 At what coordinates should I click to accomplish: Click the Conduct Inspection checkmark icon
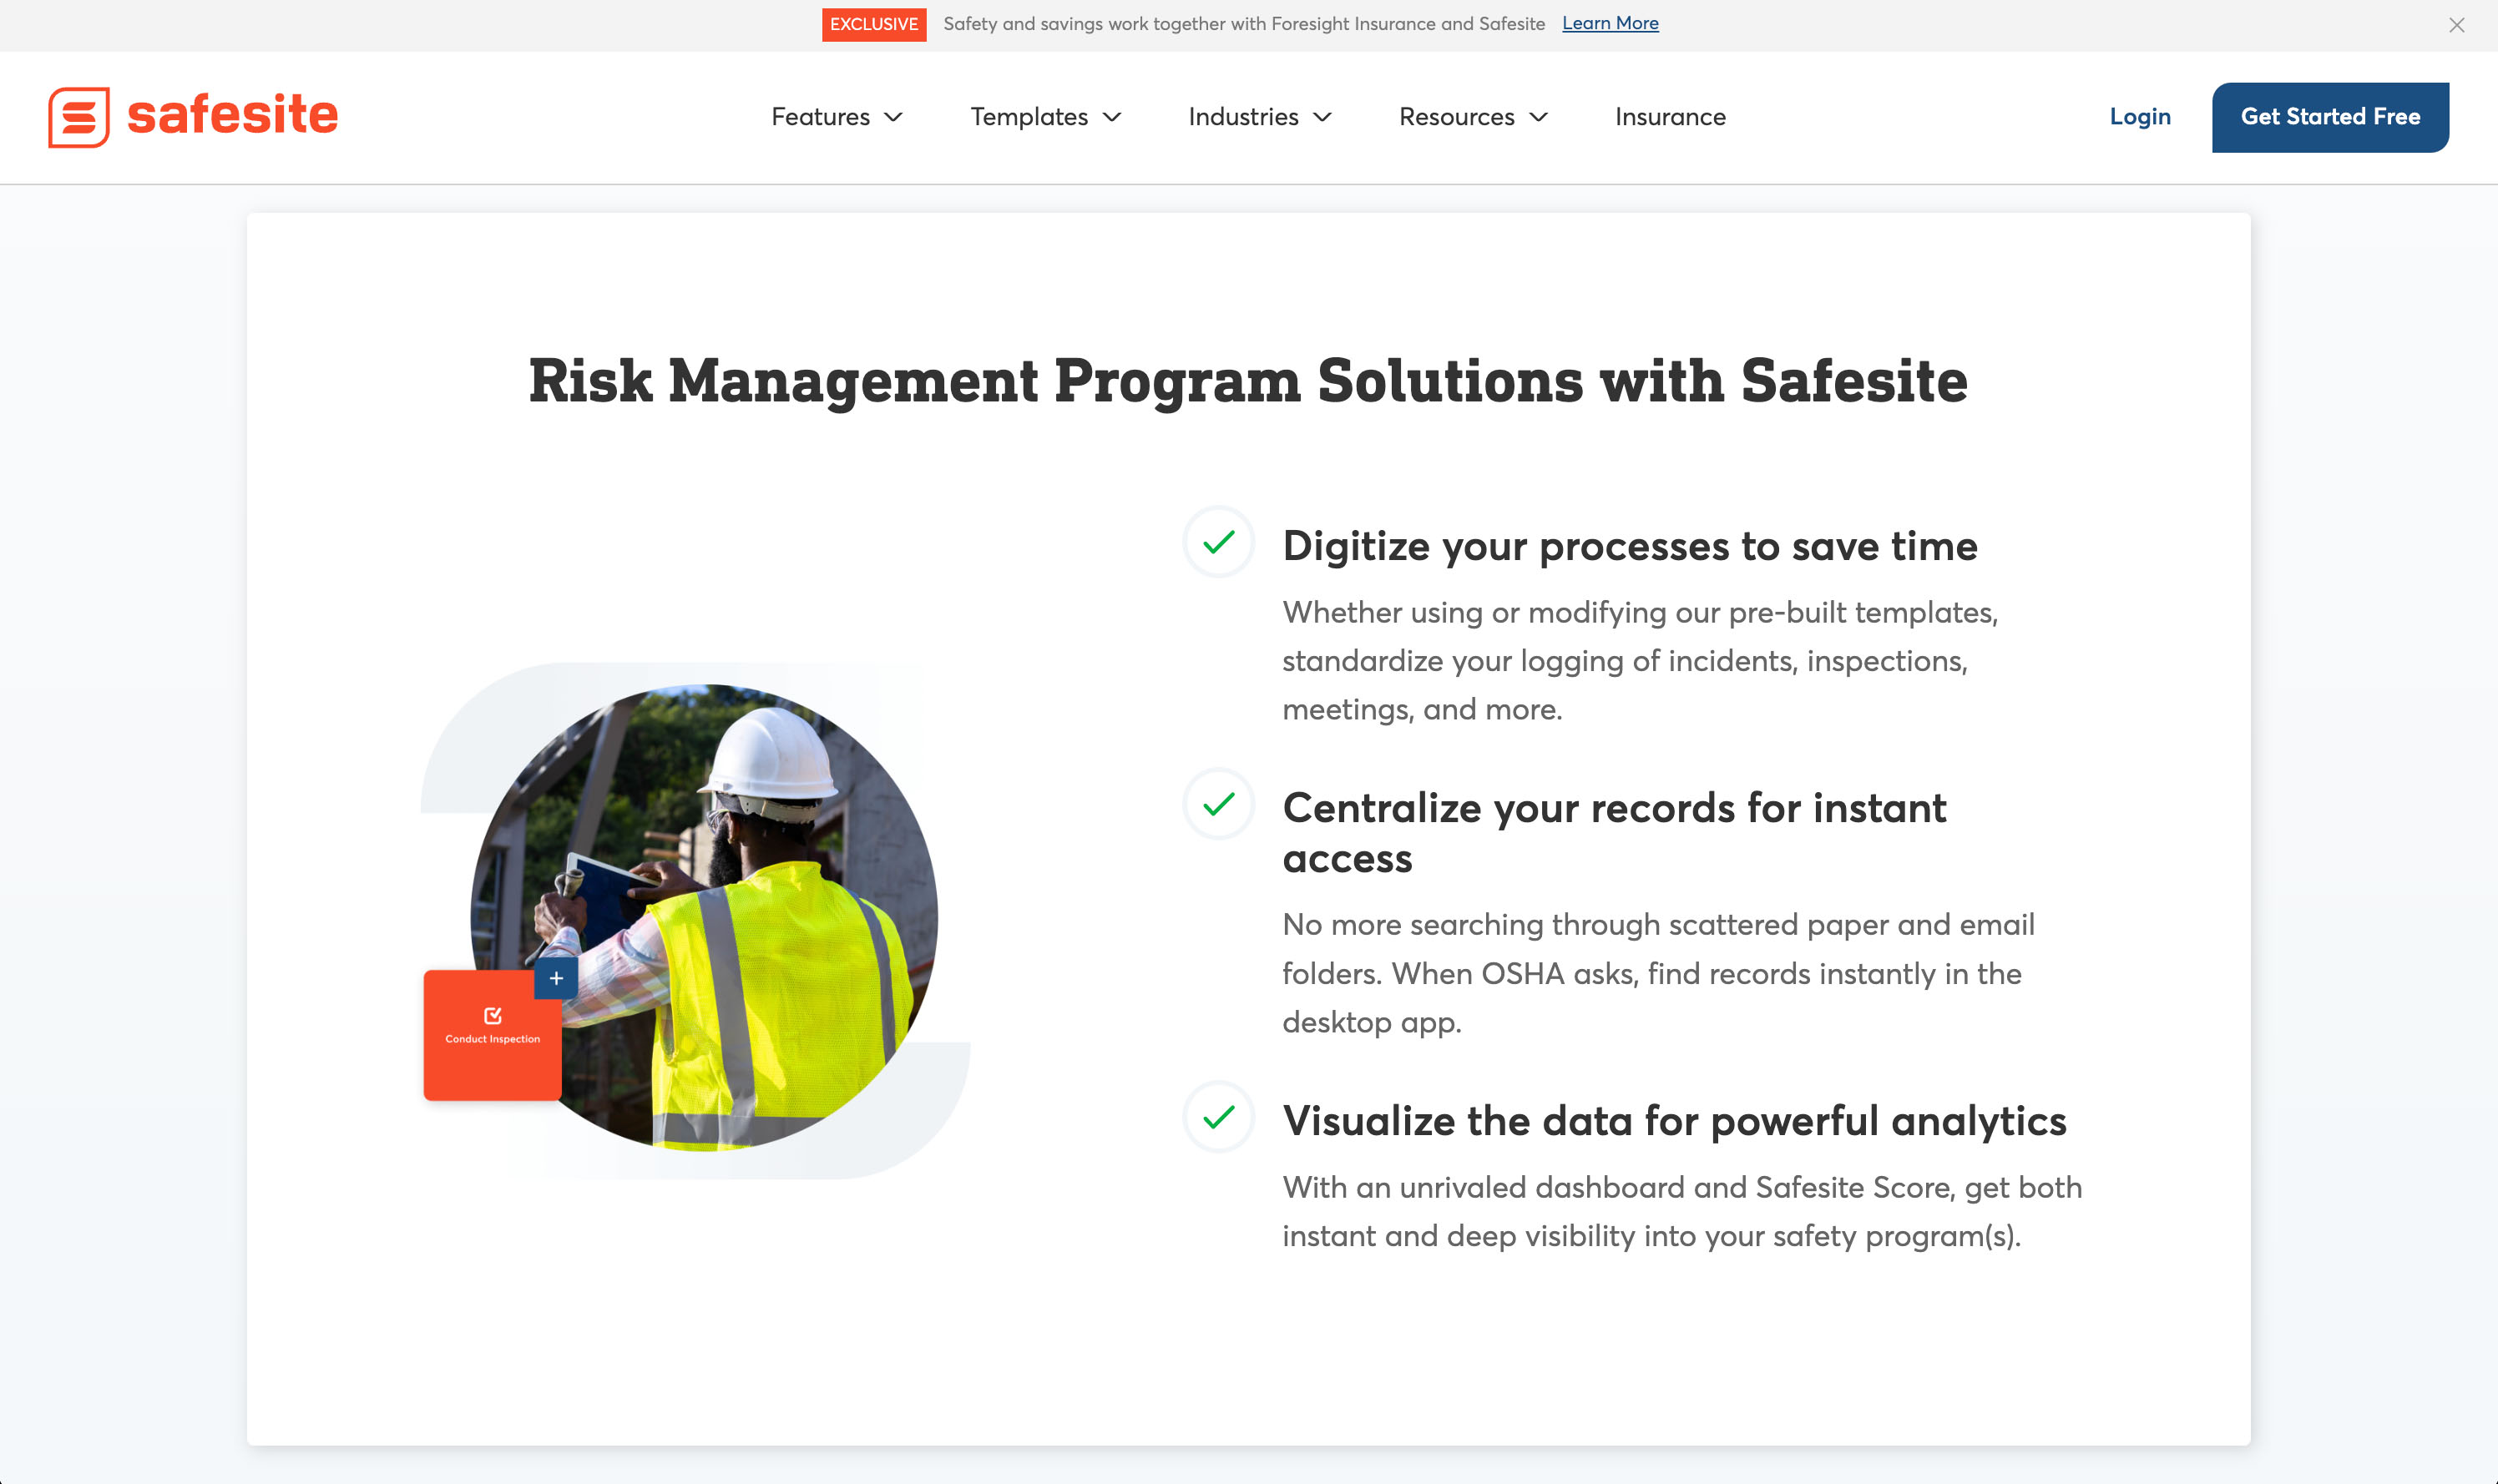pos(493,1016)
